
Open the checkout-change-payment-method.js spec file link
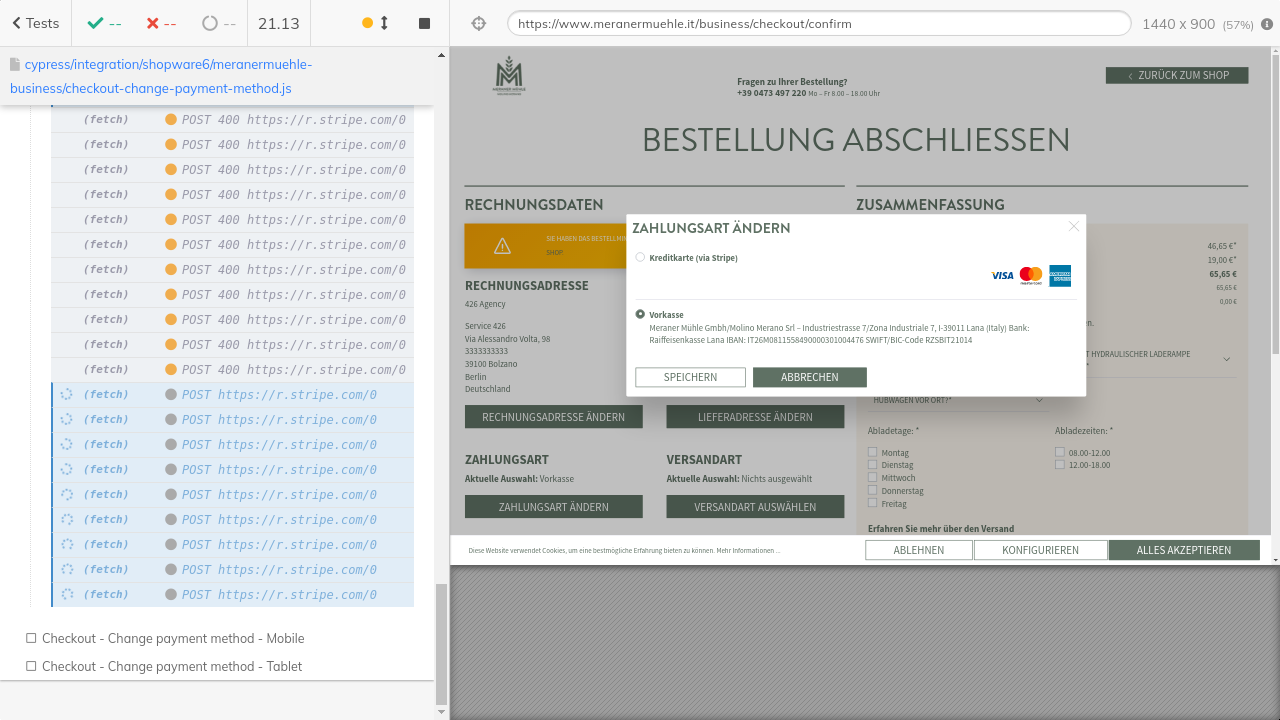click(x=160, y=76)
